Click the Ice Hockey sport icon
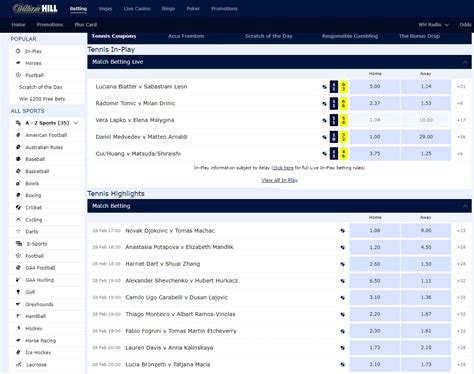Image resolution: width=474 pixels, height=374 pixels. click(x=18, y=352)
